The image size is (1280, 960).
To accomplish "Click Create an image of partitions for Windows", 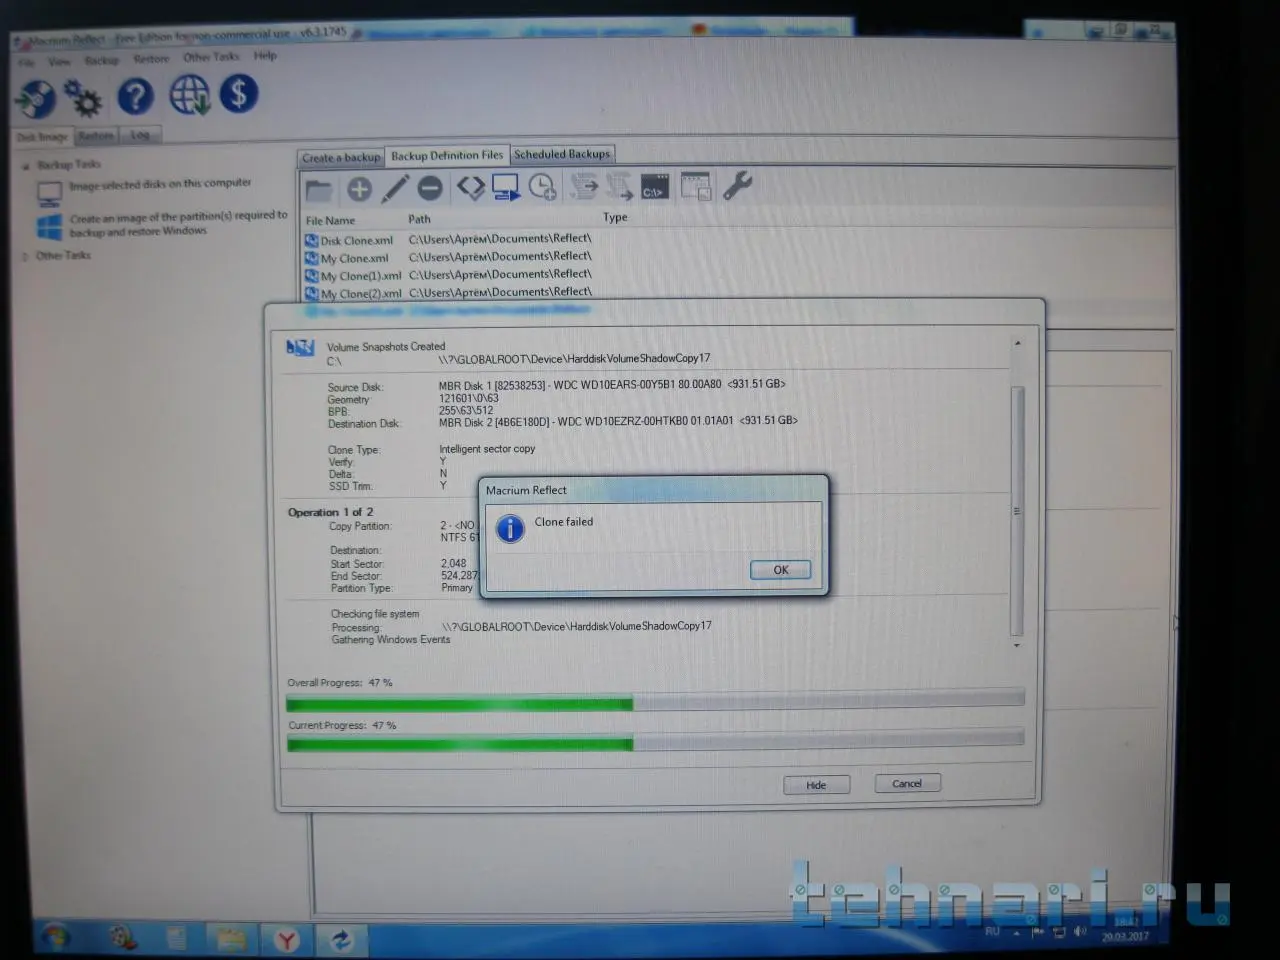I will click(178, 223).
